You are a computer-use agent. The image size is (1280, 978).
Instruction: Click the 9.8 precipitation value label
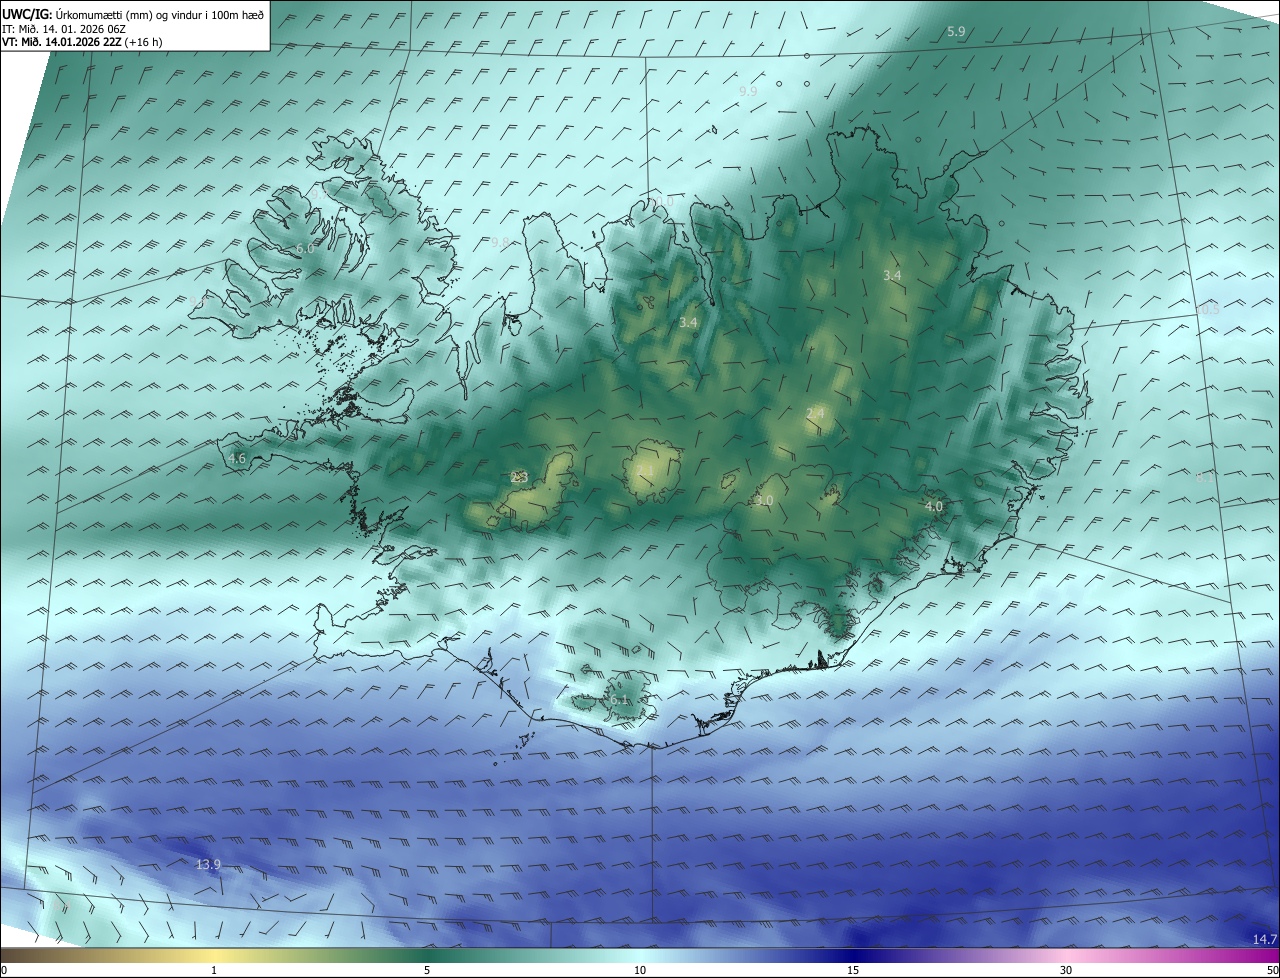tap(500, 242)
